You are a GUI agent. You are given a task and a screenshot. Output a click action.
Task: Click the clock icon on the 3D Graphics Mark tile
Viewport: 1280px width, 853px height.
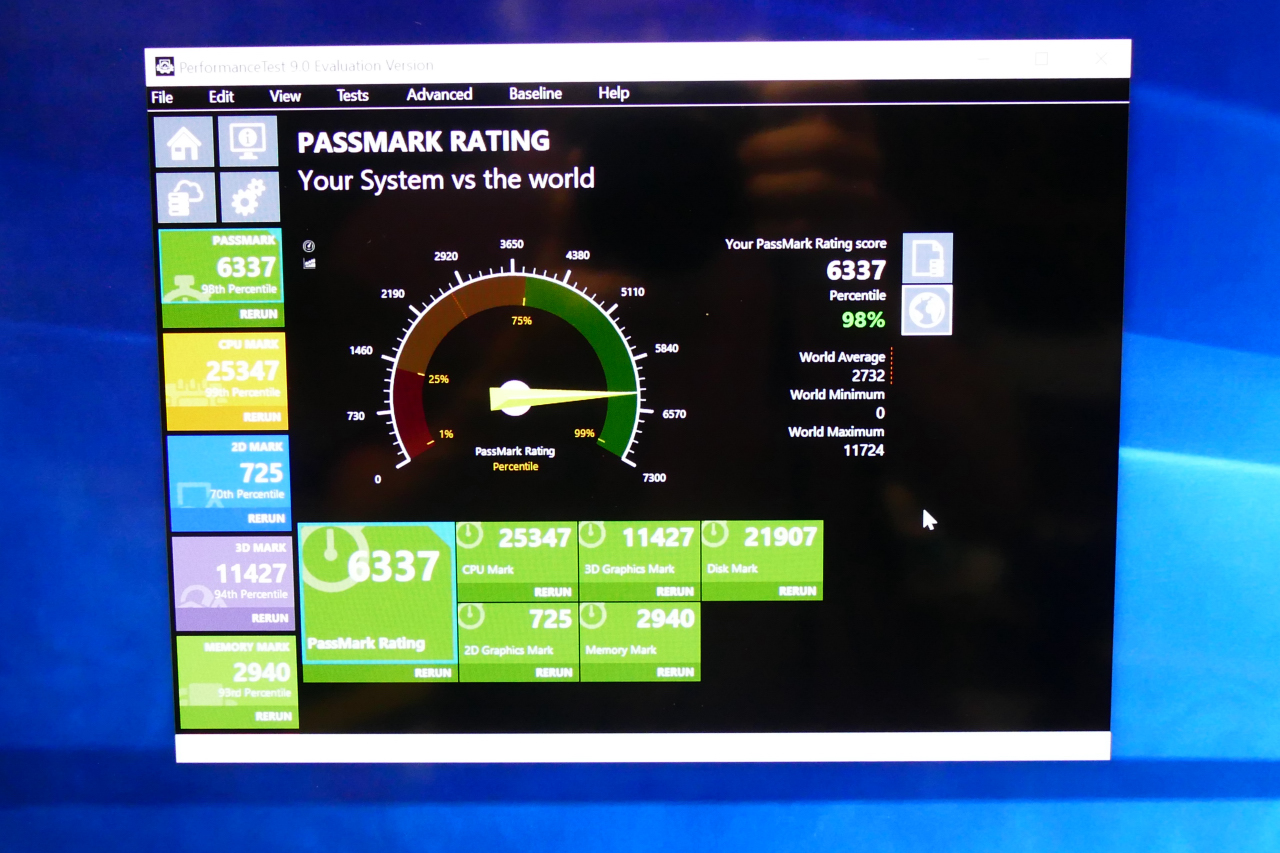click(592, 535)
